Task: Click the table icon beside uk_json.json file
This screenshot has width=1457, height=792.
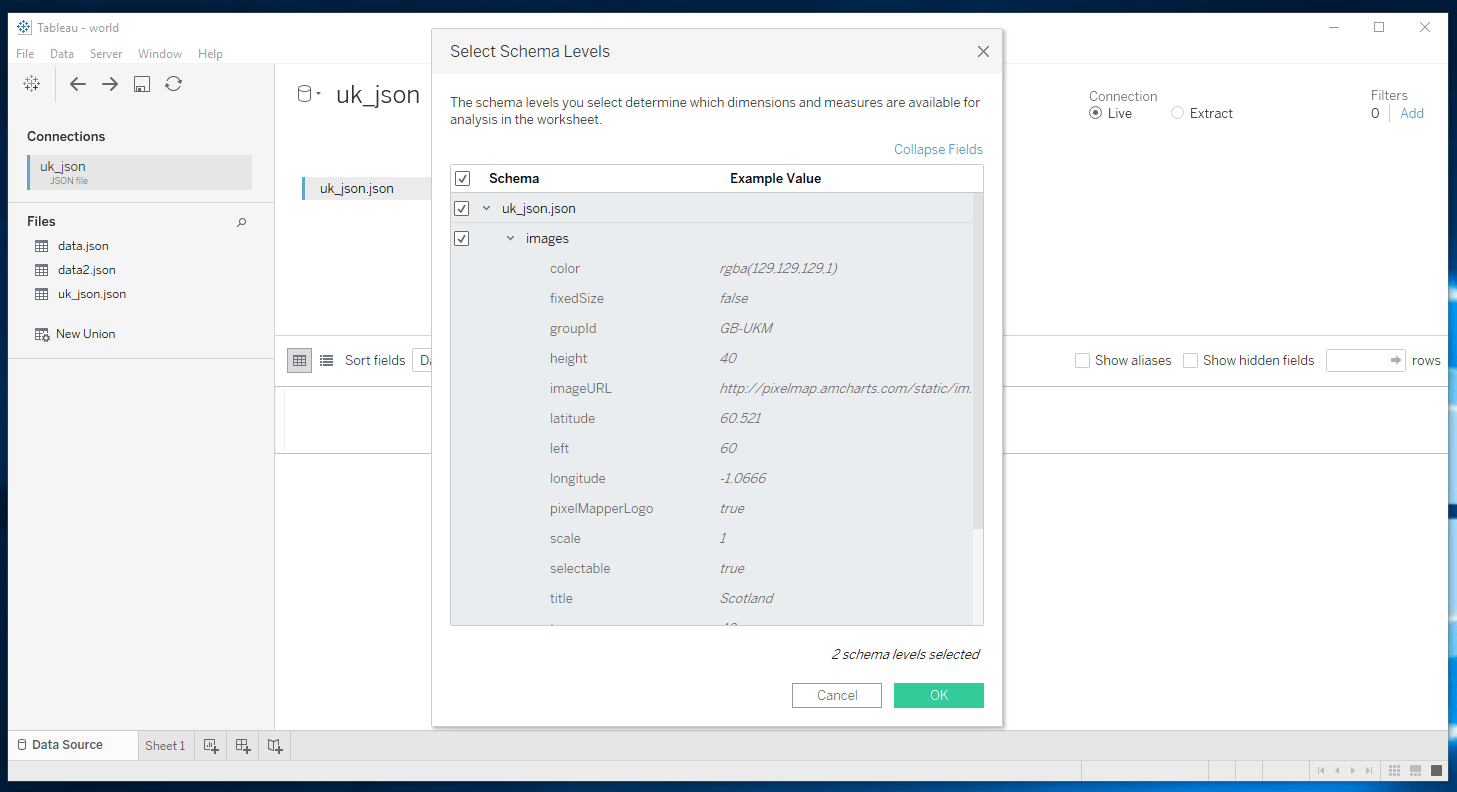Action: coord(42,294)
